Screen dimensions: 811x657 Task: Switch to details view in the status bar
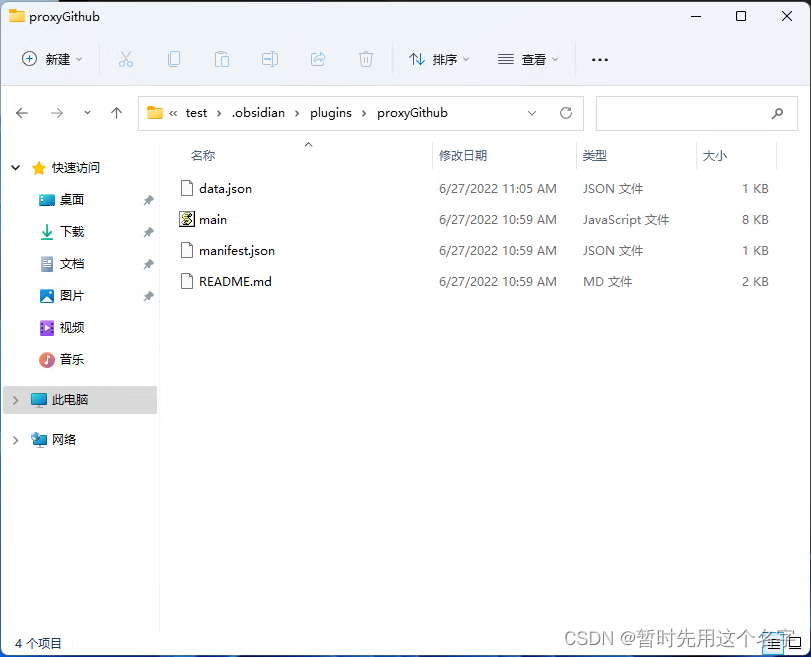pyautogui.click(x=771, y=643)
